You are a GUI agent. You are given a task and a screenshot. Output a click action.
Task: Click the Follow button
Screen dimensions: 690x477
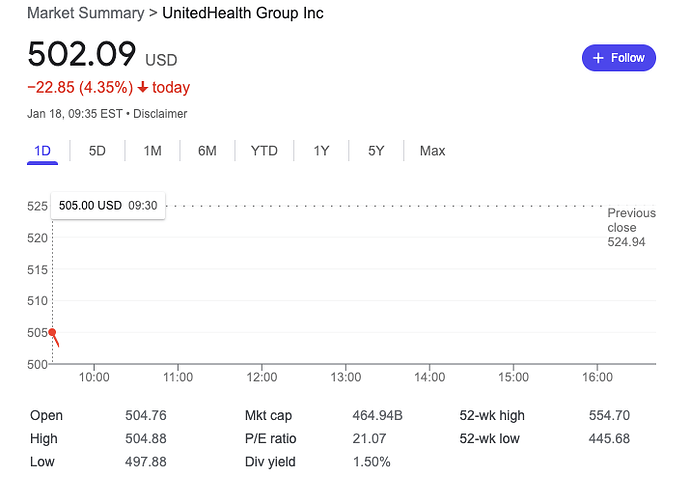point(619,58)
